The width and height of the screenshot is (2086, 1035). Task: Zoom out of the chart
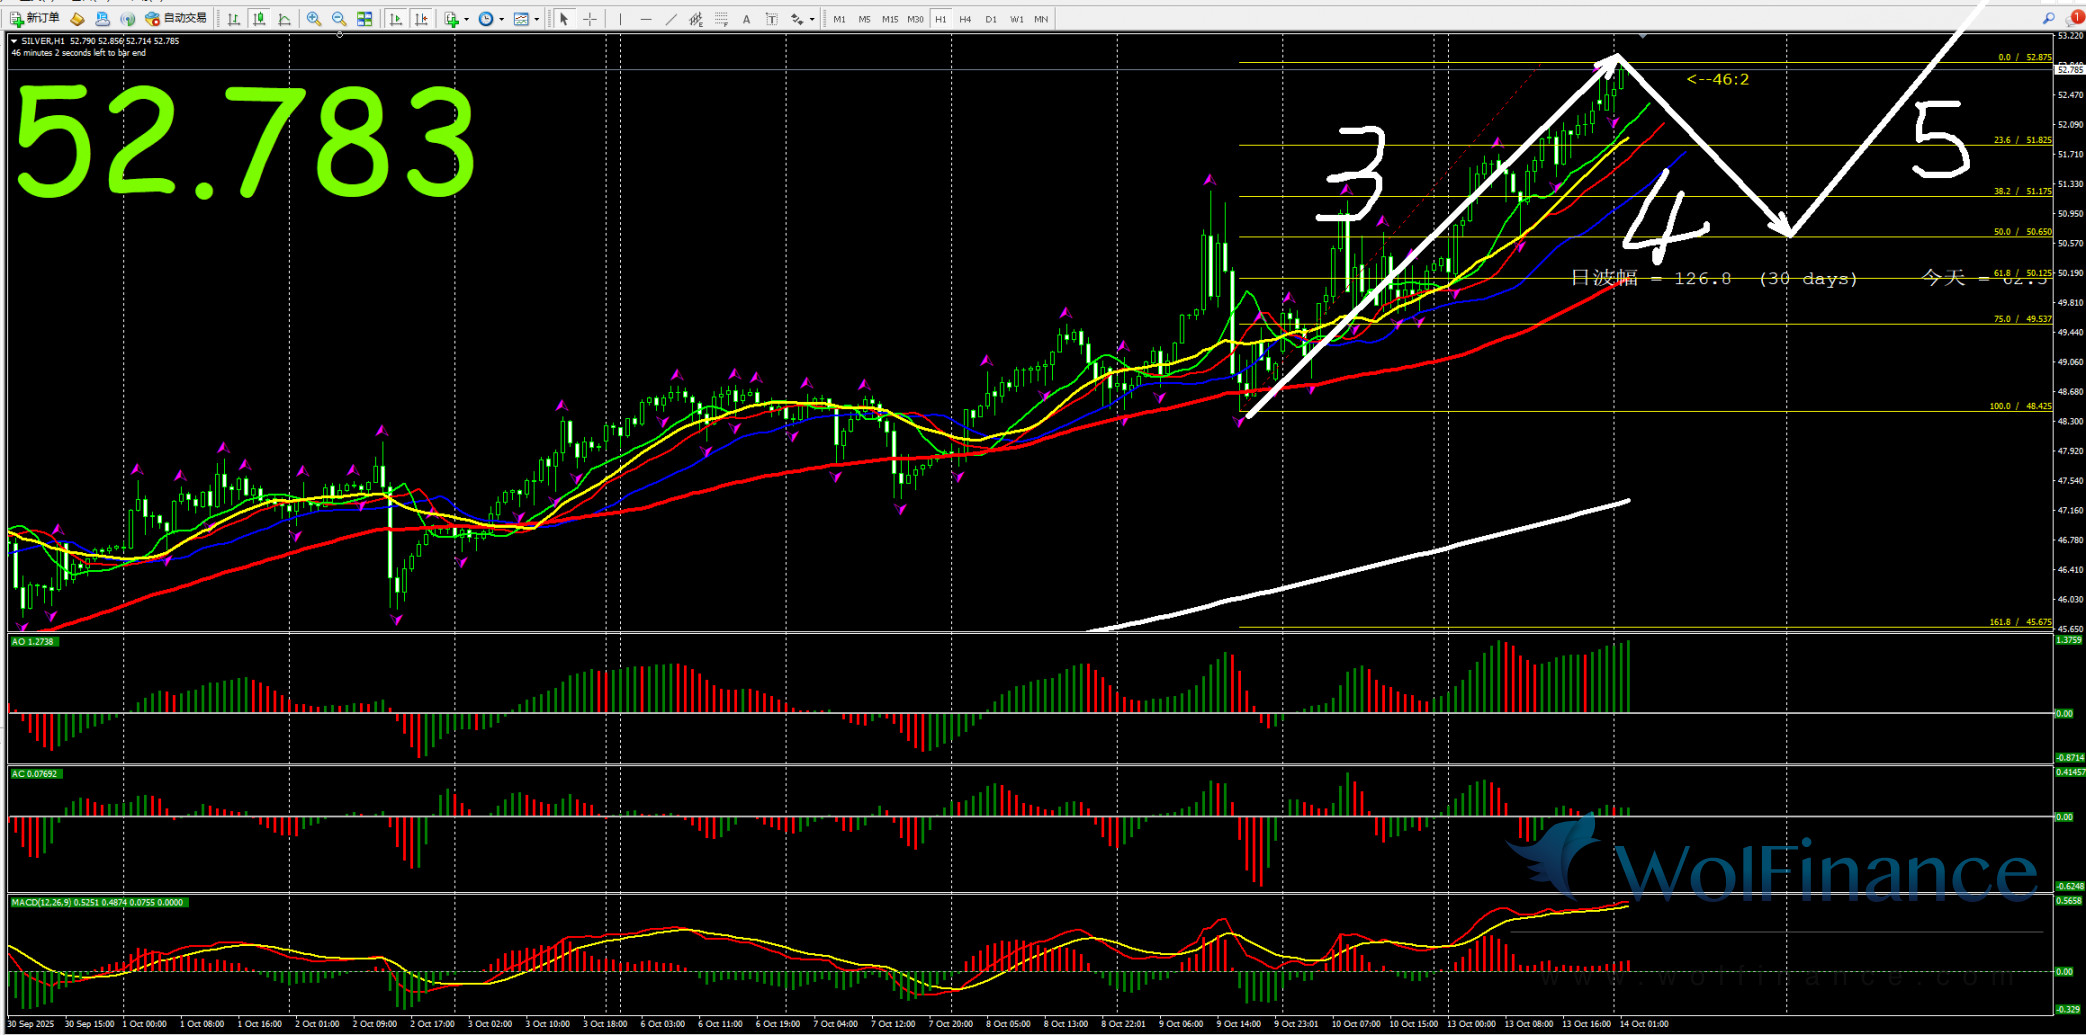pos(339,19)
